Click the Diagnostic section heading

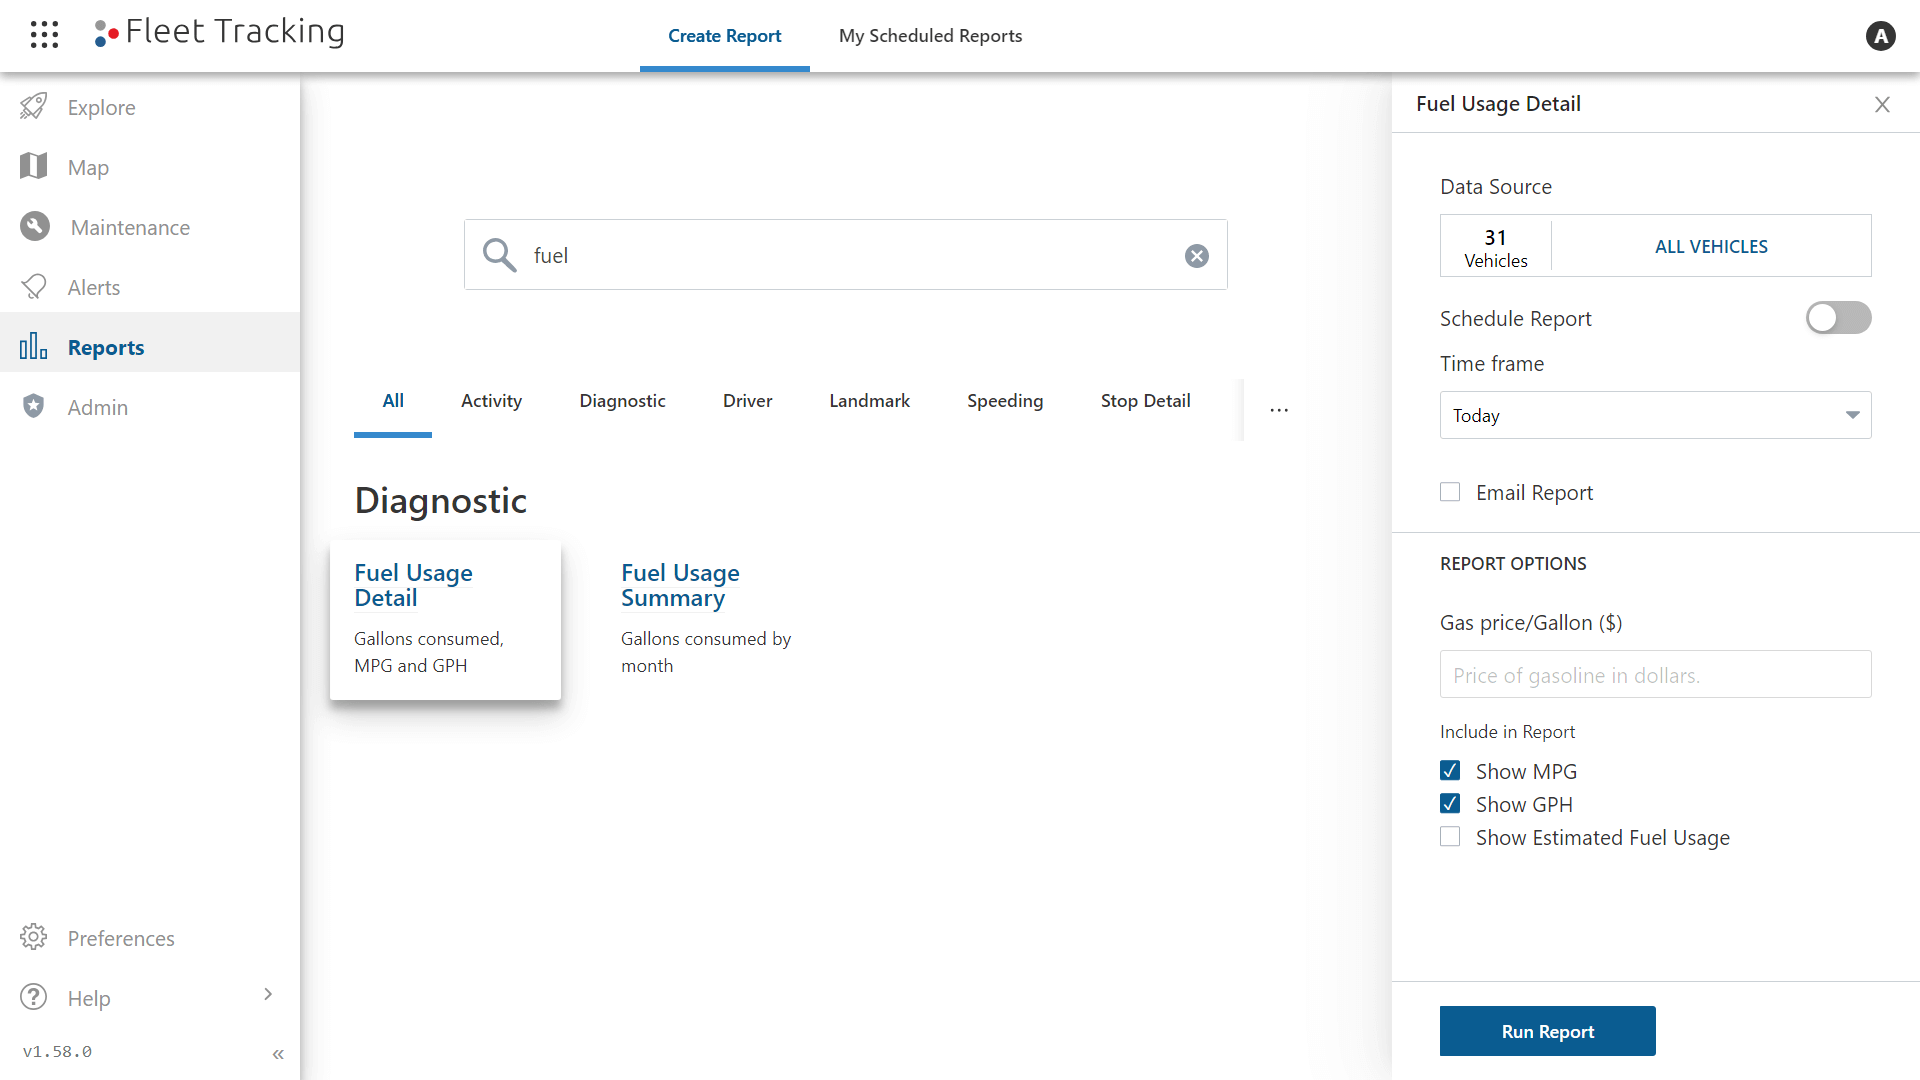click(440, 500)
